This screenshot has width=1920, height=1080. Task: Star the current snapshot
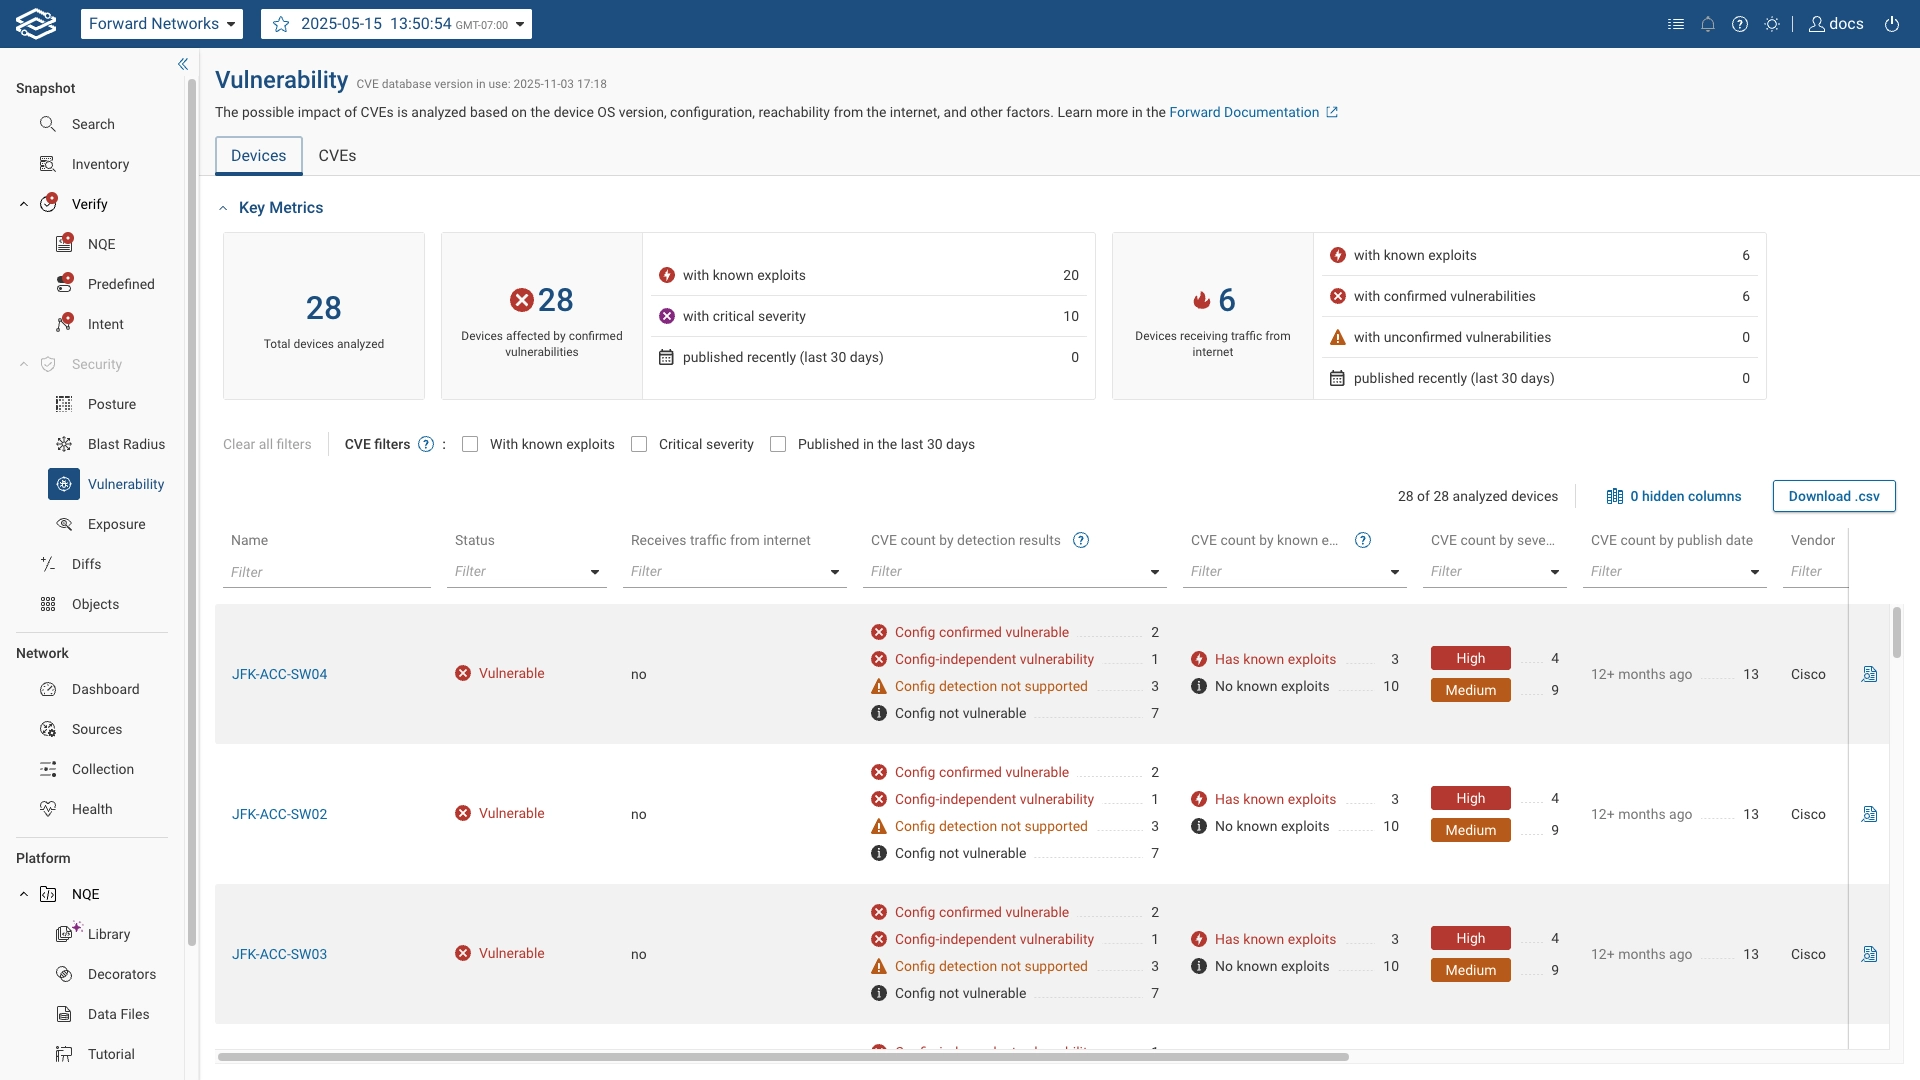(281, 24)
